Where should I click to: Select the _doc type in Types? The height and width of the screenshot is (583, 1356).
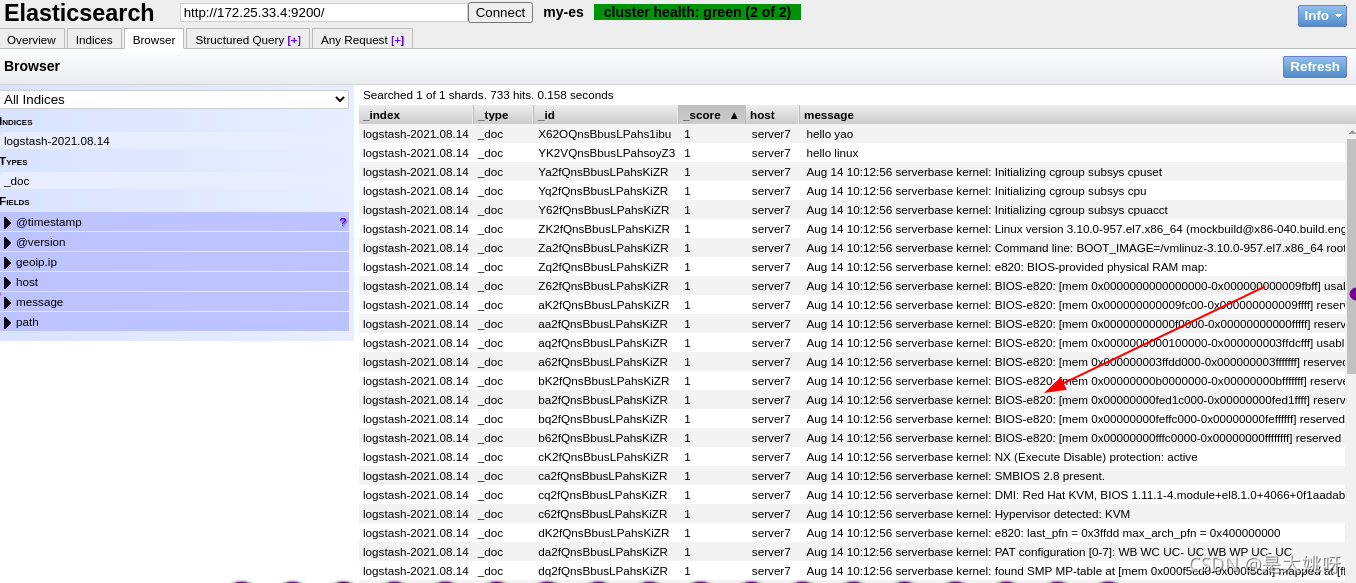click(174, 181)
